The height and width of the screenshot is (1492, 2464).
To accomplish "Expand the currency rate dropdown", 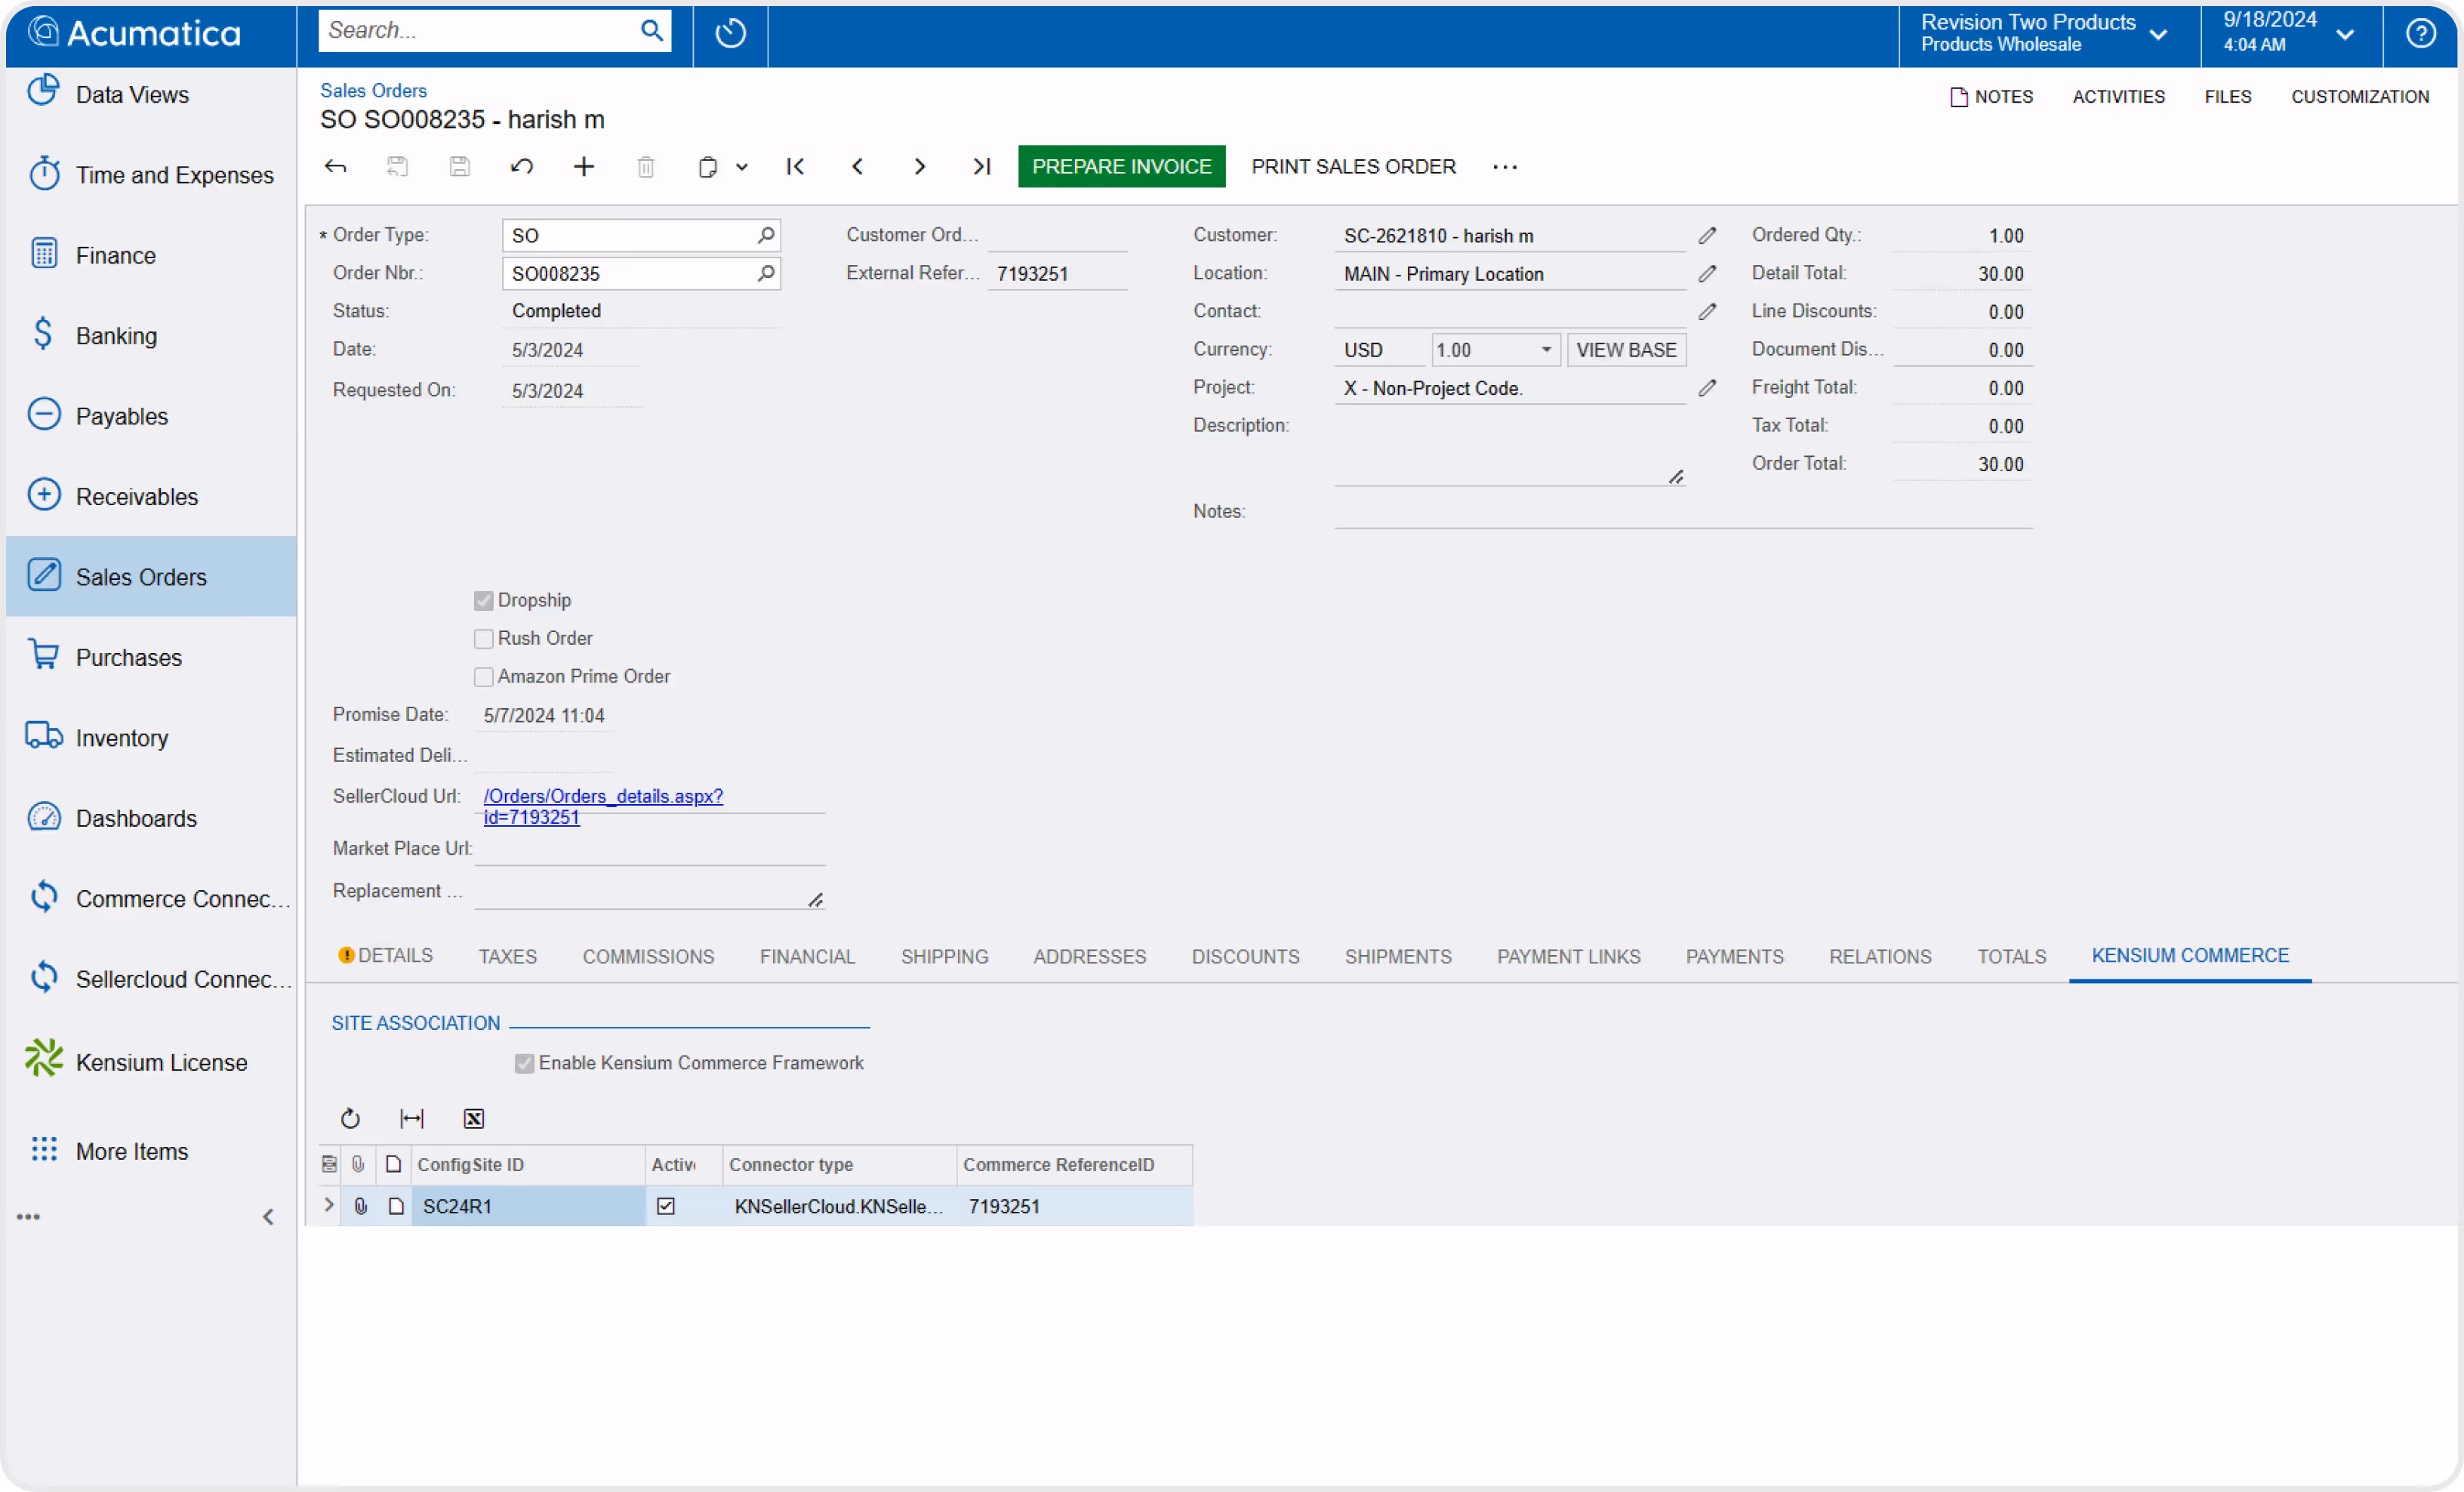I will click(1546, 350).
